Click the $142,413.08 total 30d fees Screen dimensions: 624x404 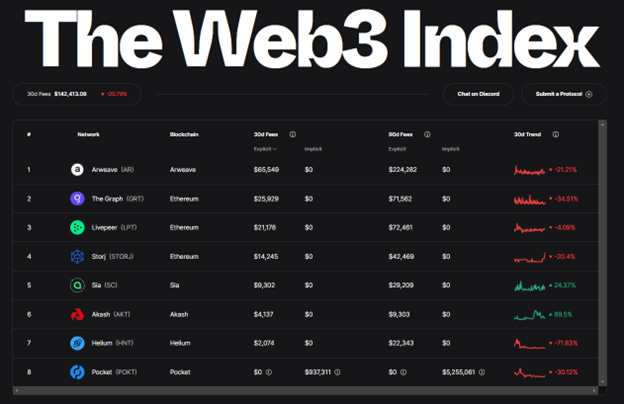70,94
